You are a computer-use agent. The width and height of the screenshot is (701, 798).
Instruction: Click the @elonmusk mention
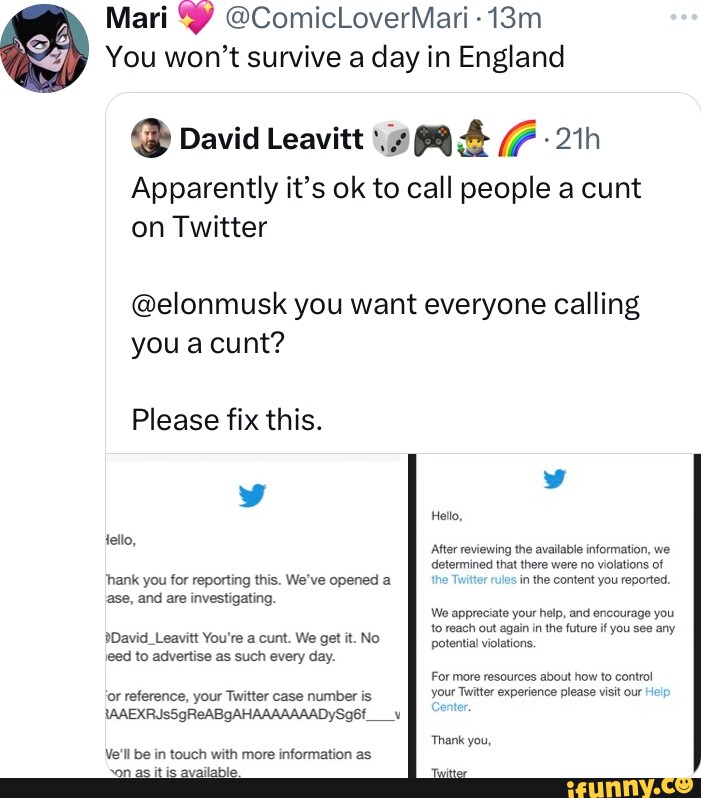222,304
